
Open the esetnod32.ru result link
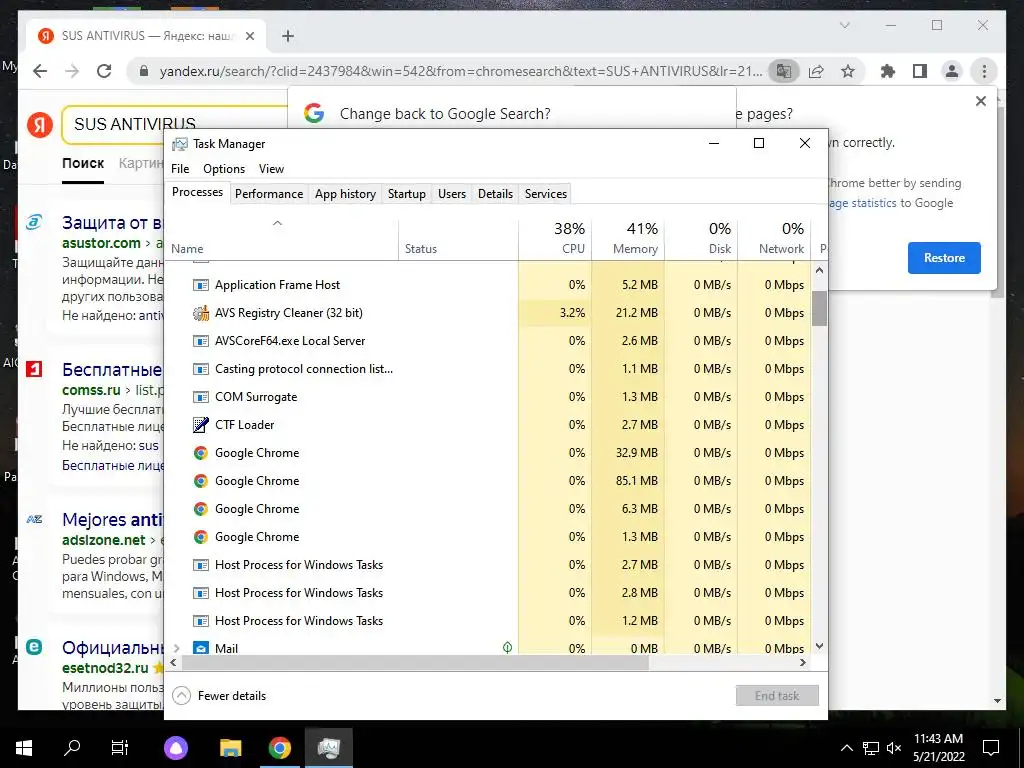pyautogui.click(x=105, y=668)
